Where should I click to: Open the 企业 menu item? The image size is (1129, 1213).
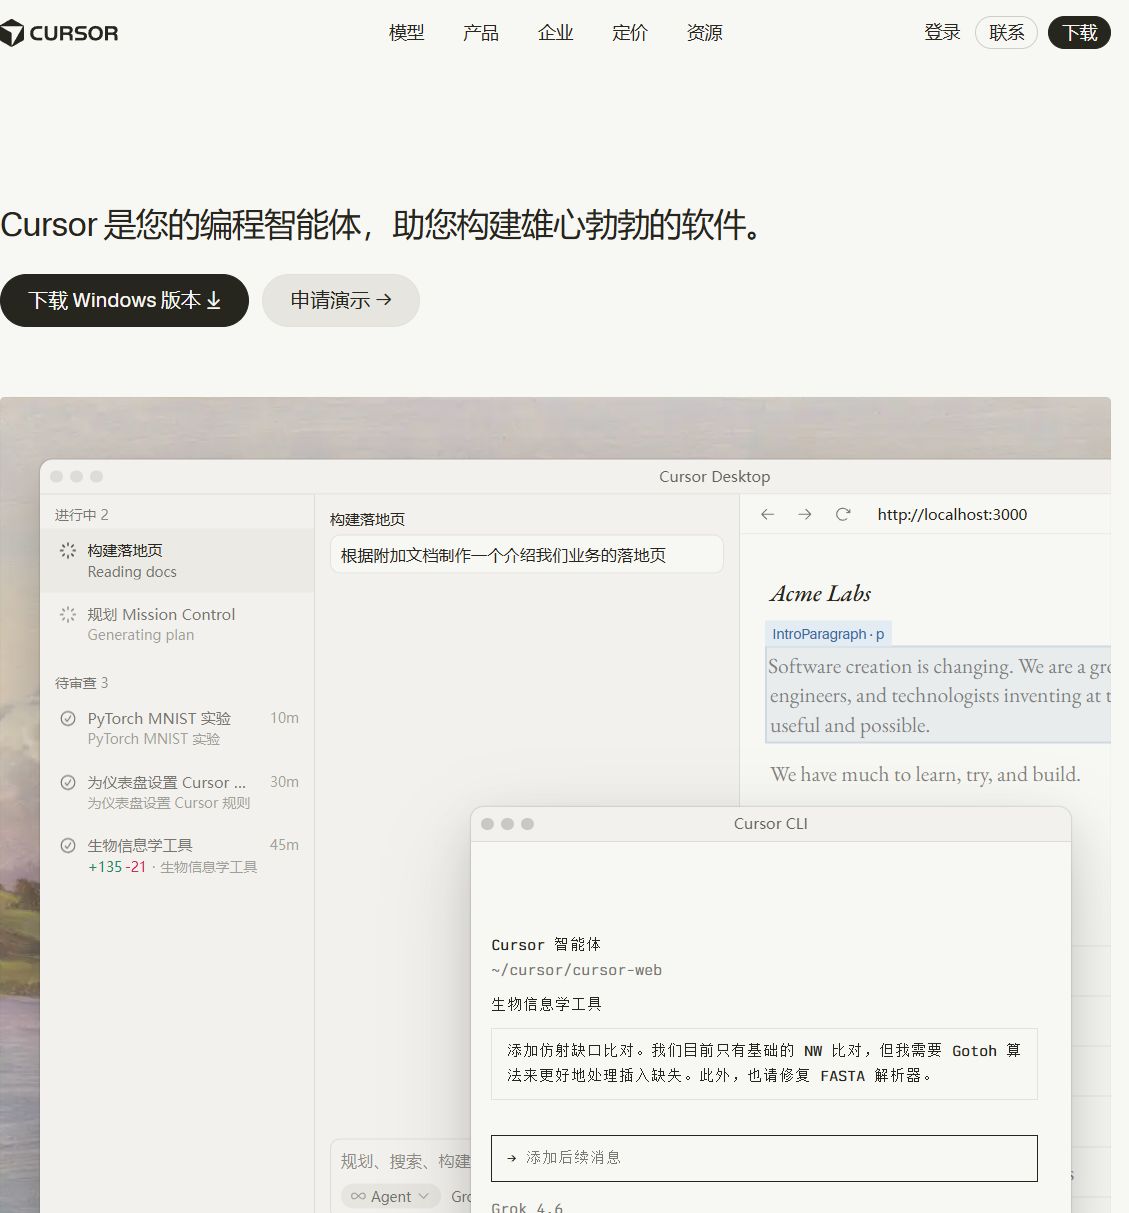(x=556, y=33)
